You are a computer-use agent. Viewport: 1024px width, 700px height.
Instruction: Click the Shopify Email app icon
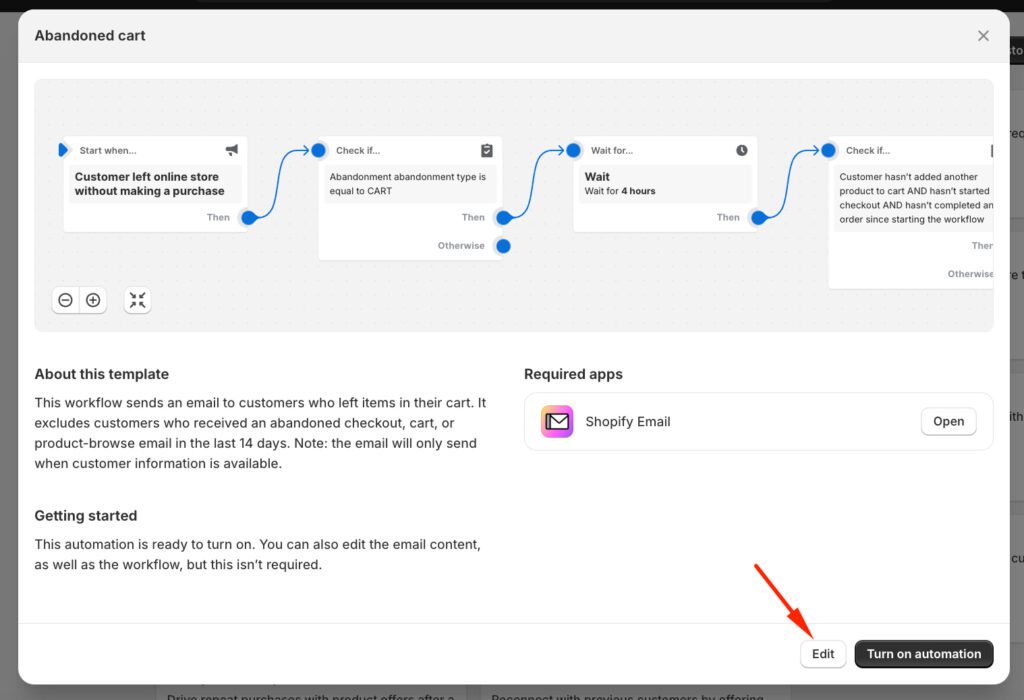(x=557, y=422)
